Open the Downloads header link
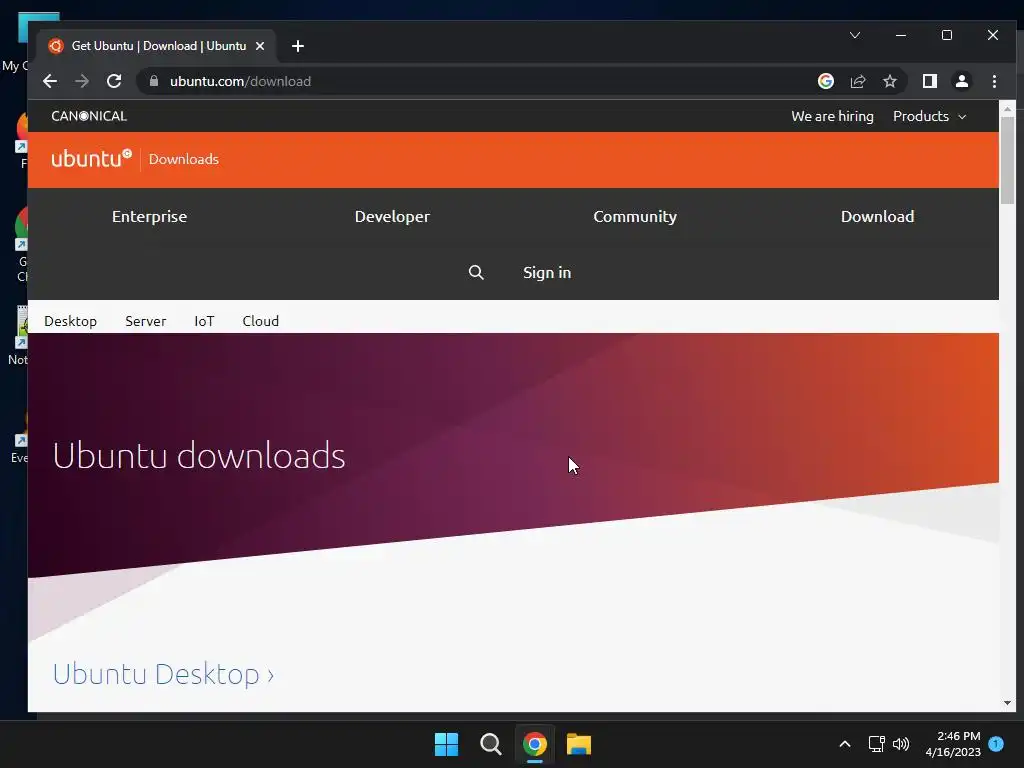 (x=184, y=159)
